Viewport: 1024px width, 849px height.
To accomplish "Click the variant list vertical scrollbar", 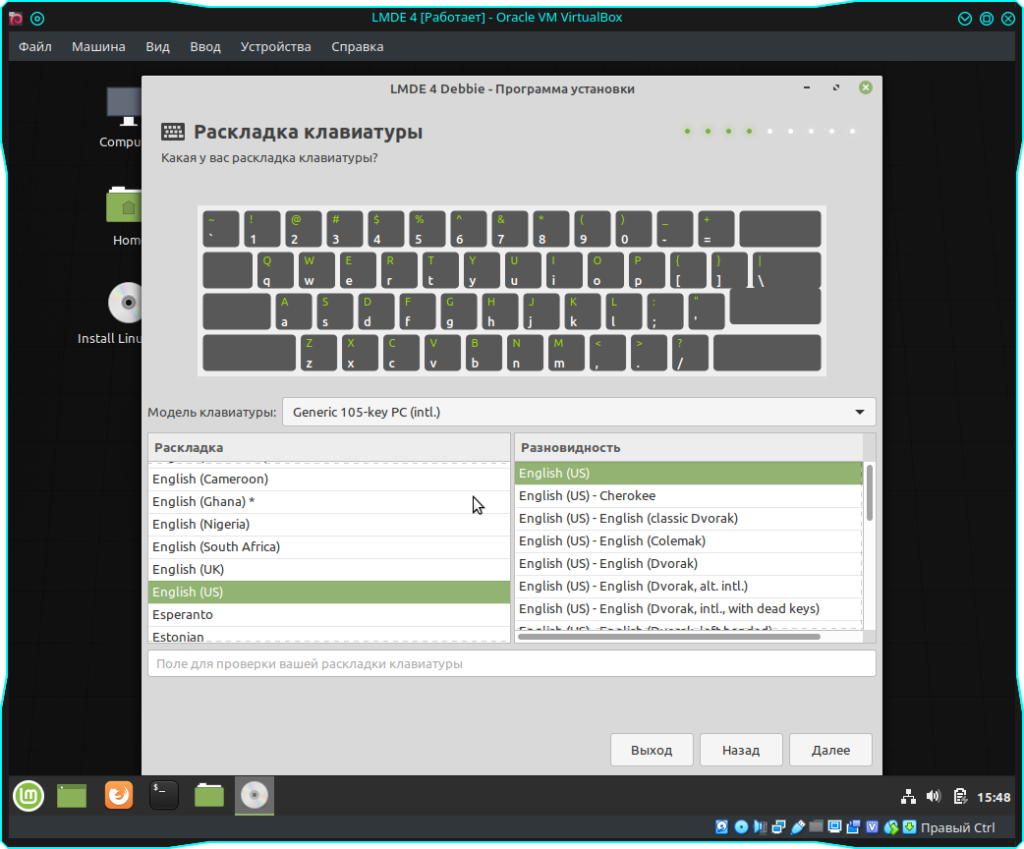I will tap(869, 492).
